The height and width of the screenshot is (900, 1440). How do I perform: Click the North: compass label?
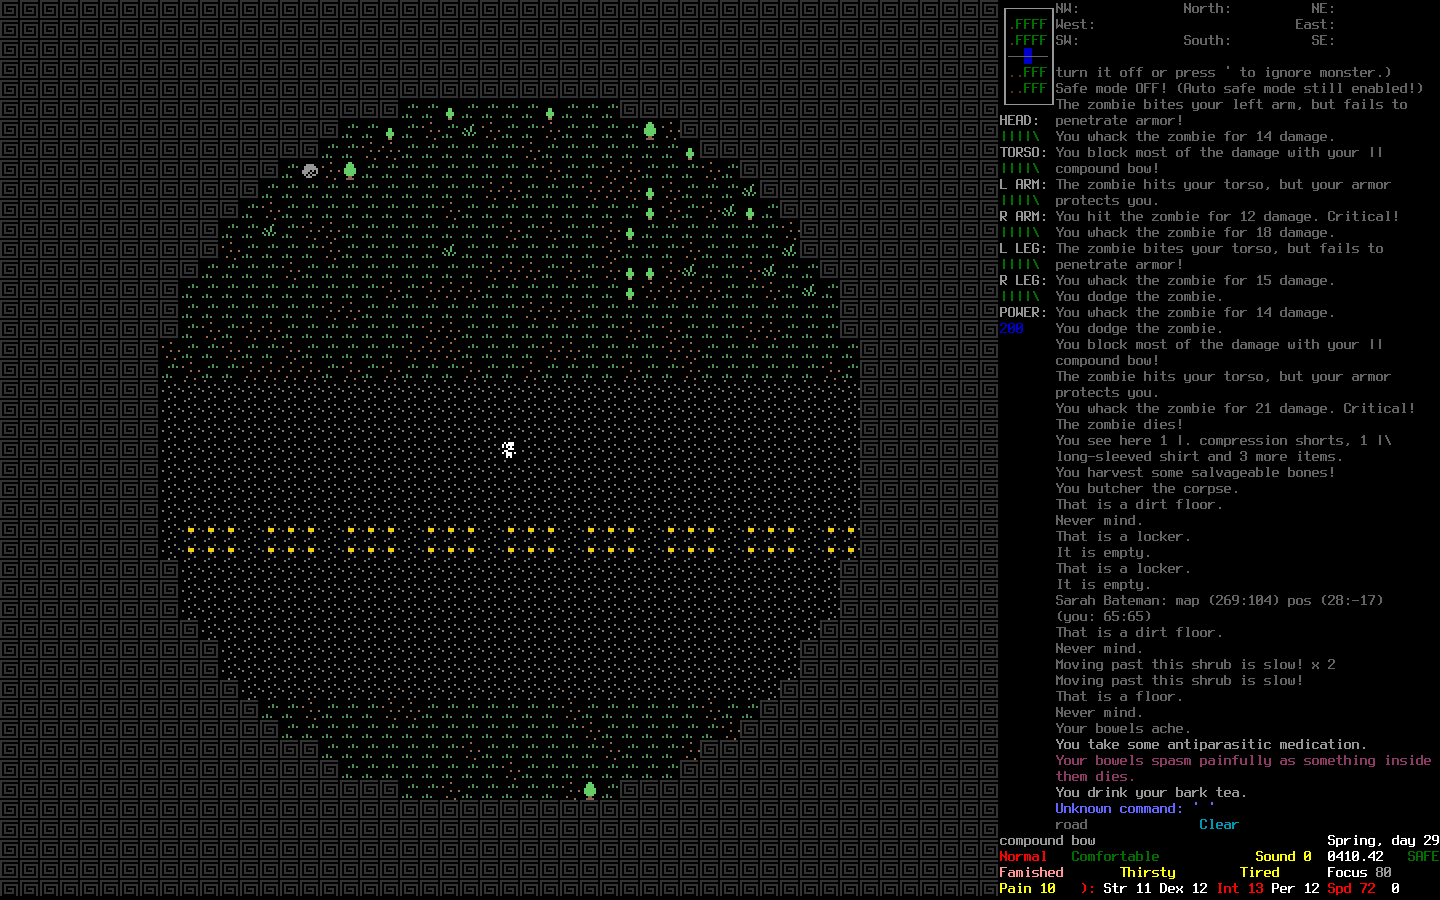[1208, 8]
